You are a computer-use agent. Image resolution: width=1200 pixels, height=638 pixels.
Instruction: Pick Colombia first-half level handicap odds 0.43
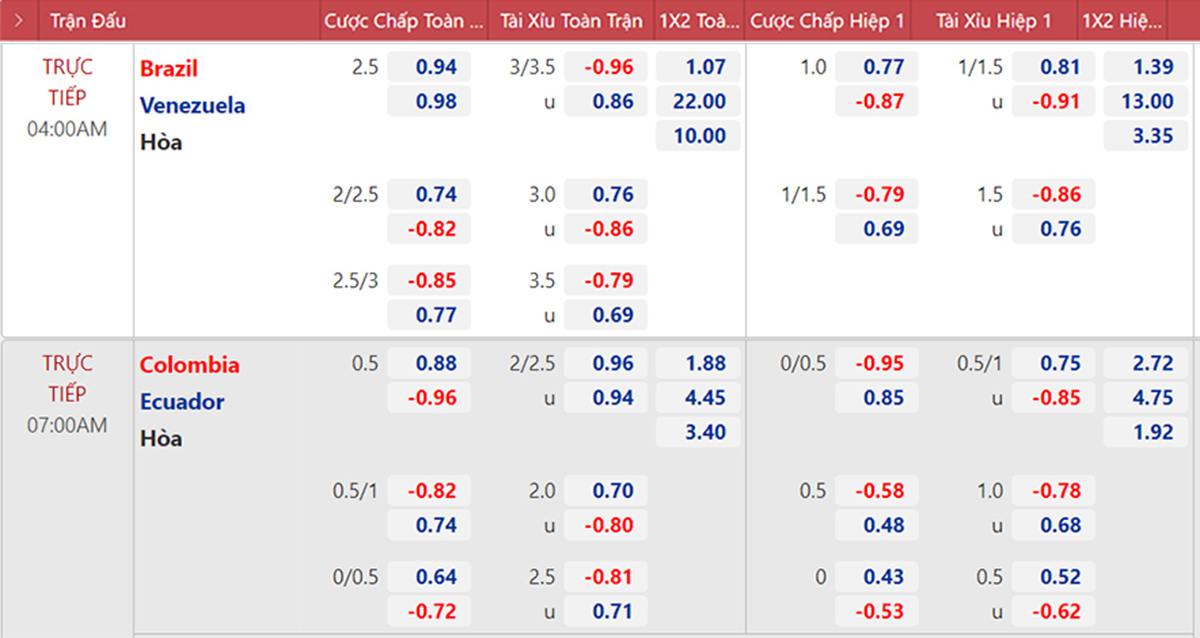[x=877, y=576]
